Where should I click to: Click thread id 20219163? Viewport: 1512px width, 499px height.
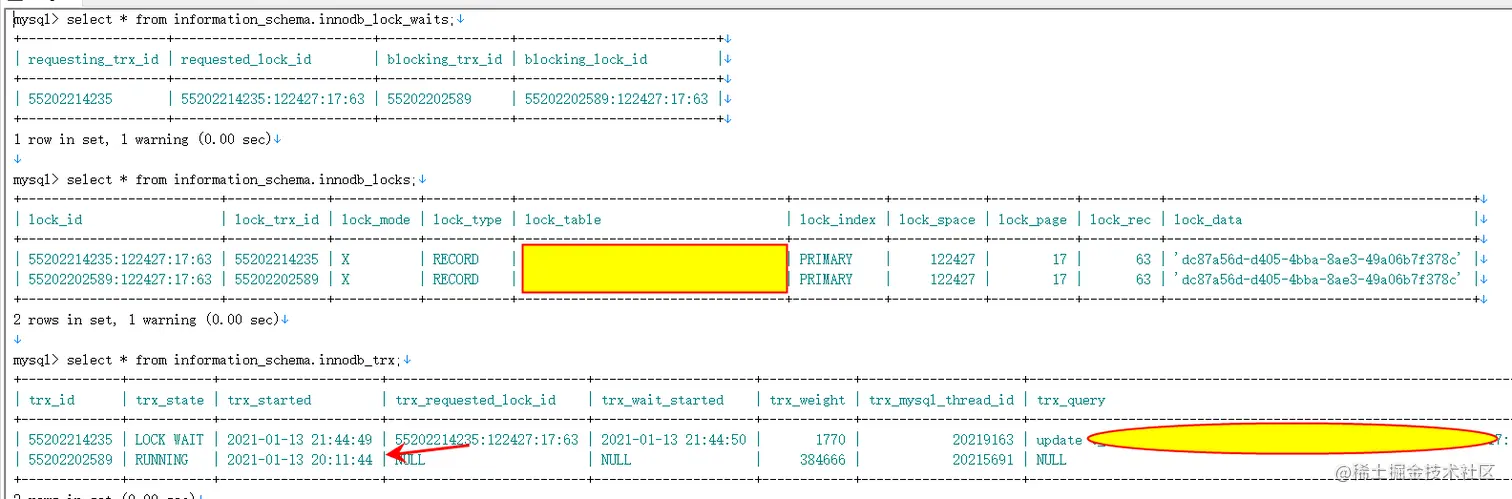(x=983, y=439)
